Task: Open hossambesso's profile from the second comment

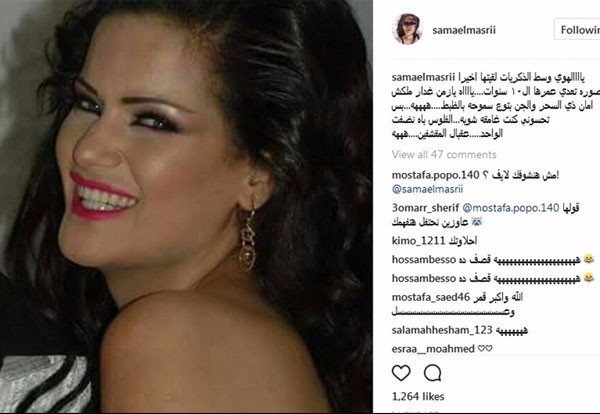Action: tap(424, 278)
